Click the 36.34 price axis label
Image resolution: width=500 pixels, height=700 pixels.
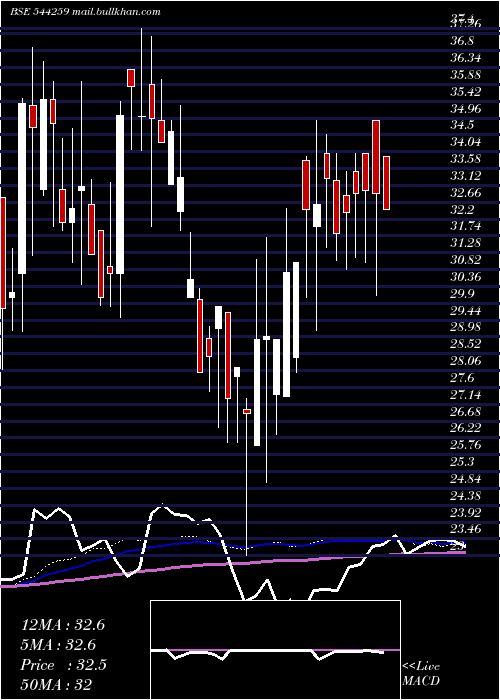click(466, 58)
